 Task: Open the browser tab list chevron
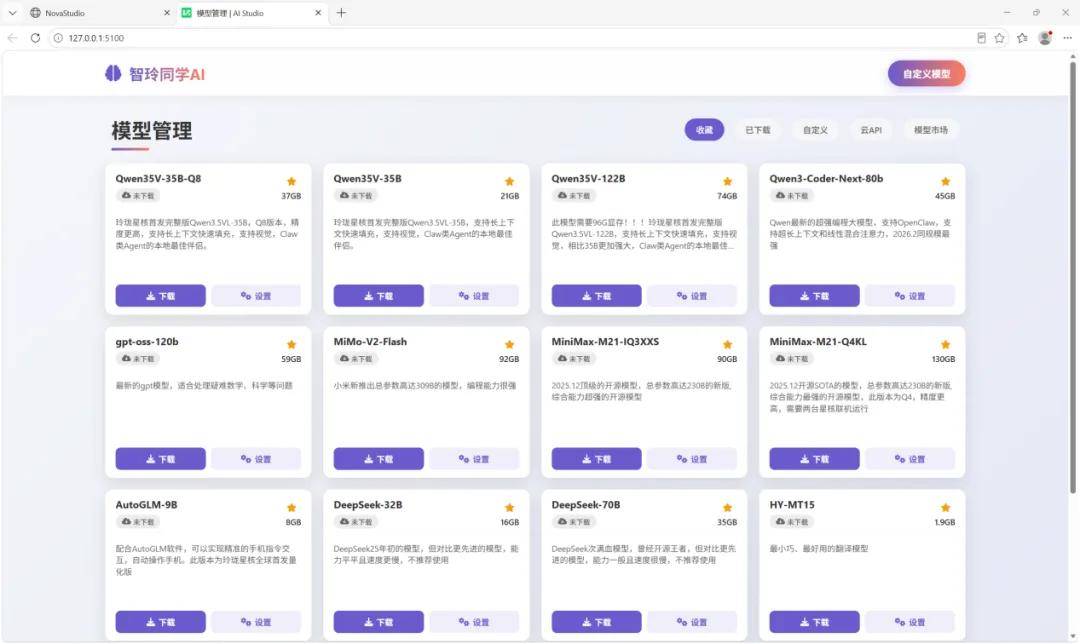click(12, 13)
